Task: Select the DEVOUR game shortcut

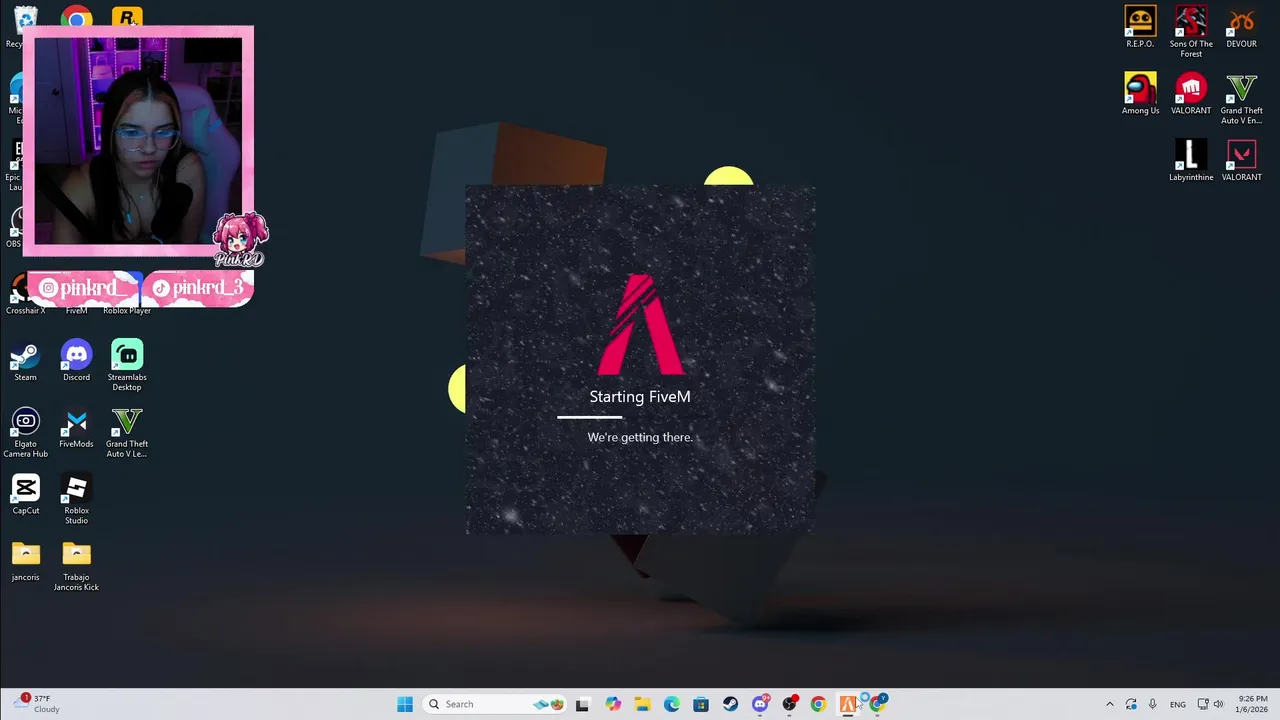Action: tap(1241, 28)
